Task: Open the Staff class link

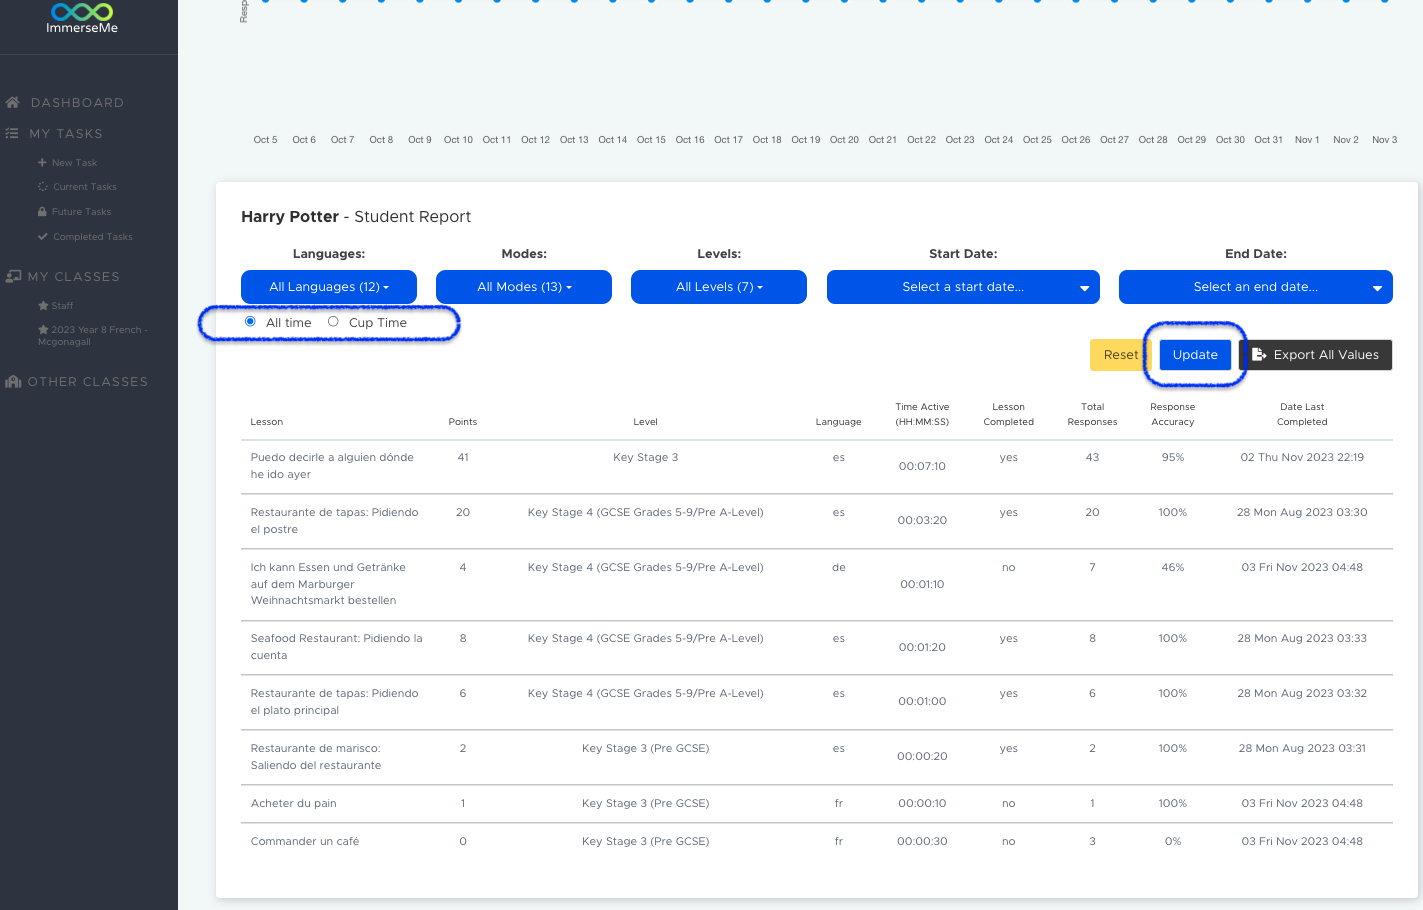Action: pos(62,306)
